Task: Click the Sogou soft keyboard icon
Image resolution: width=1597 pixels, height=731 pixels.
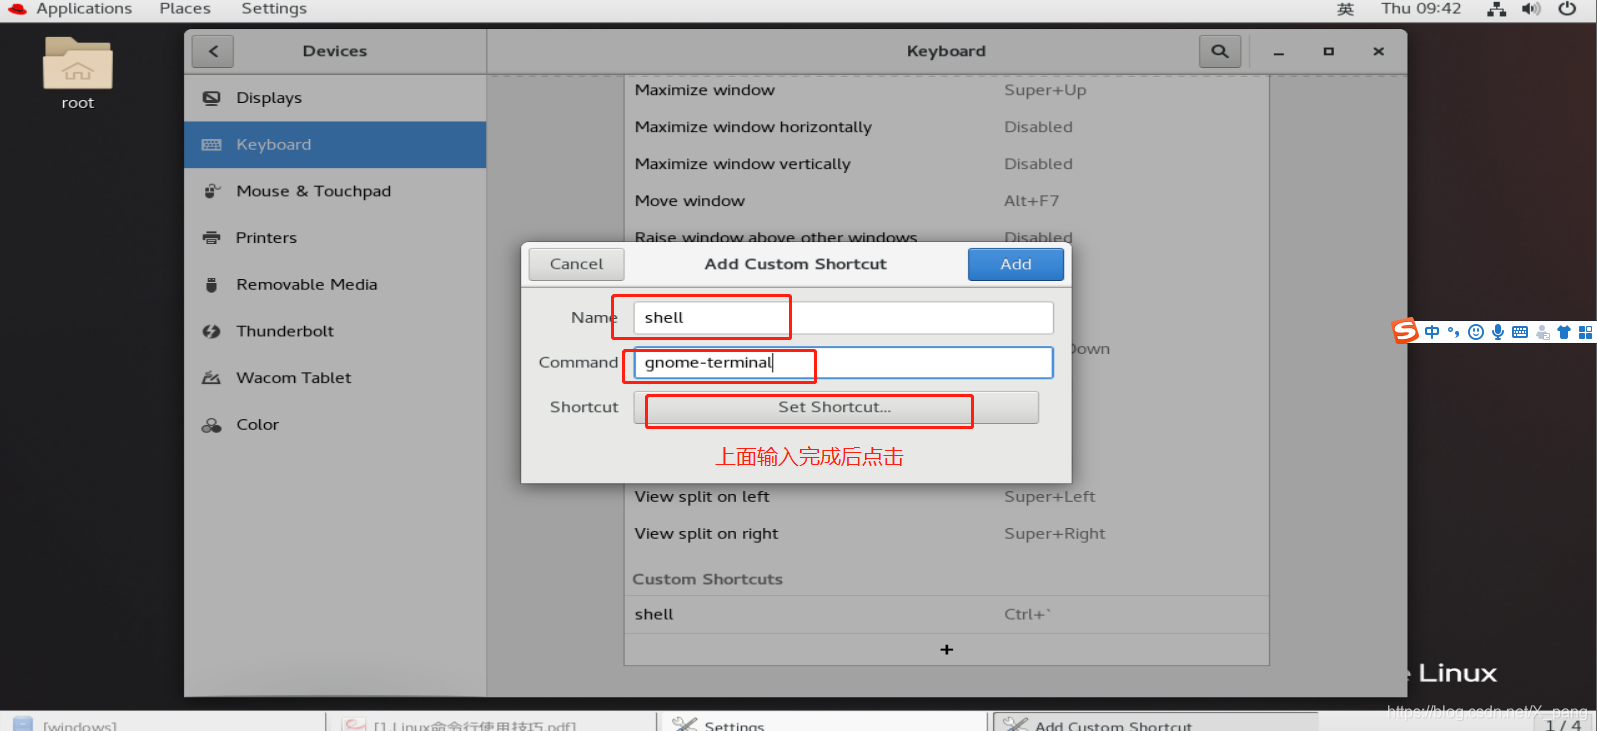Action: point(1520,332)
